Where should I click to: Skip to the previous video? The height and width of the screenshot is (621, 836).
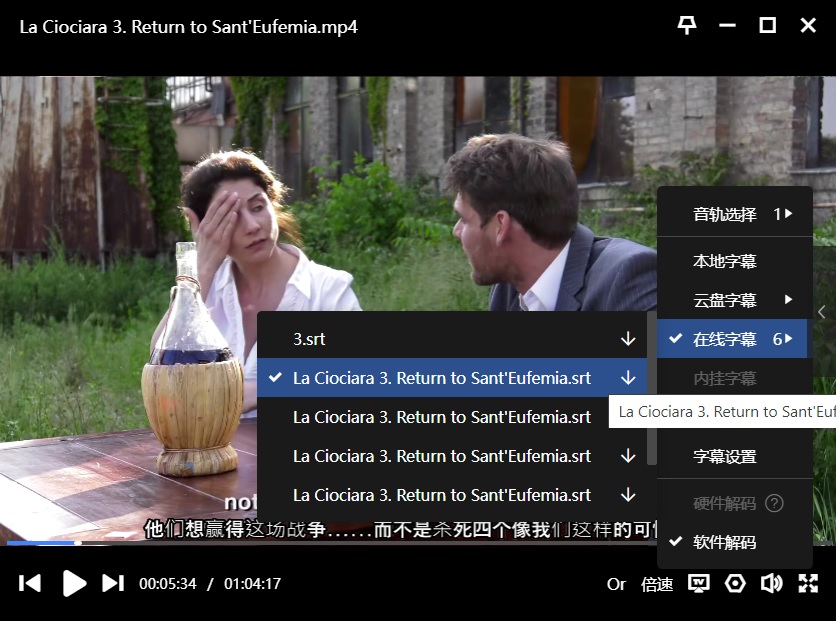[30, 583]
